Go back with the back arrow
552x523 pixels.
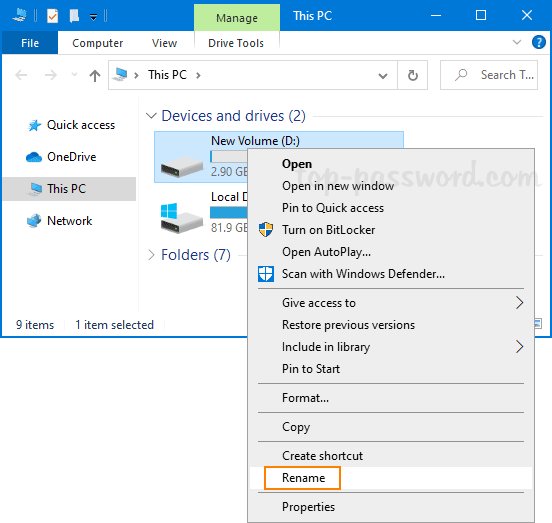coord(21,75)
